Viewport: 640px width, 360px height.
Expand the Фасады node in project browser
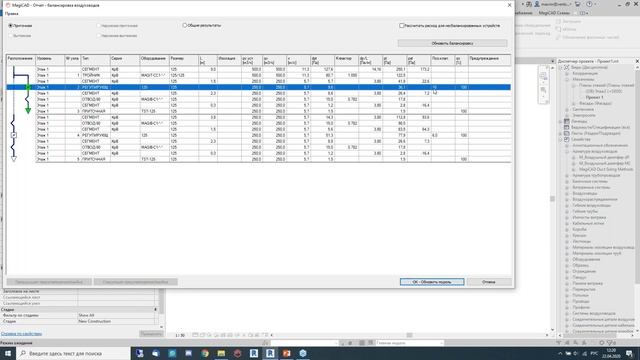tap(573, 104)
